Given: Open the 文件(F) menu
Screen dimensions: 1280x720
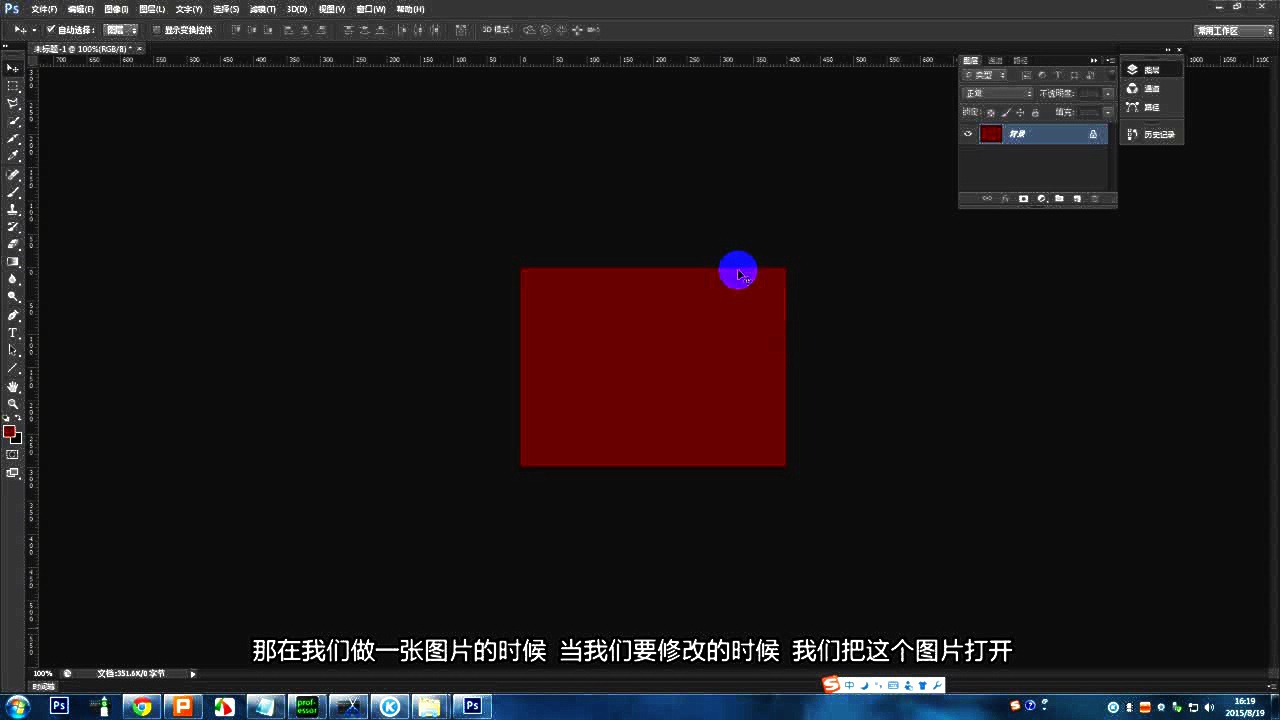Looking at the screenshot, I should (x=44, y=9).
